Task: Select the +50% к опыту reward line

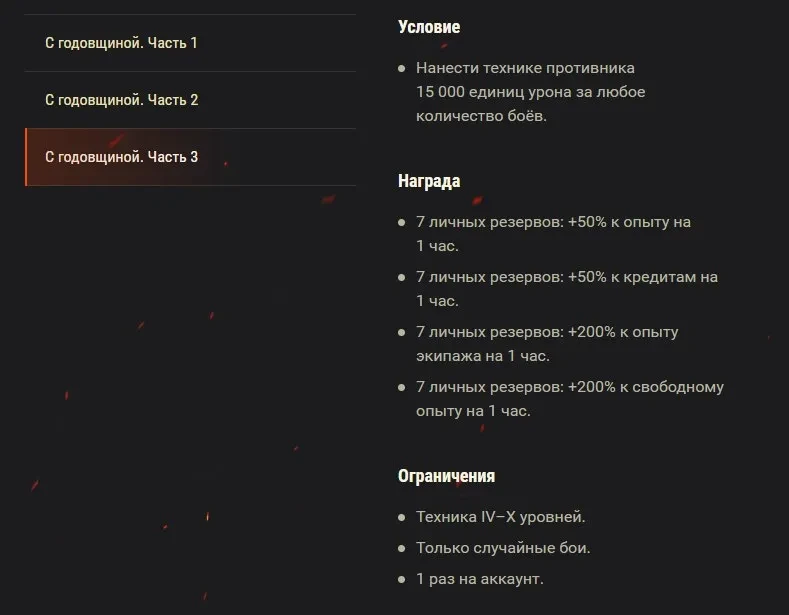Action: click(x=553, y=234)
